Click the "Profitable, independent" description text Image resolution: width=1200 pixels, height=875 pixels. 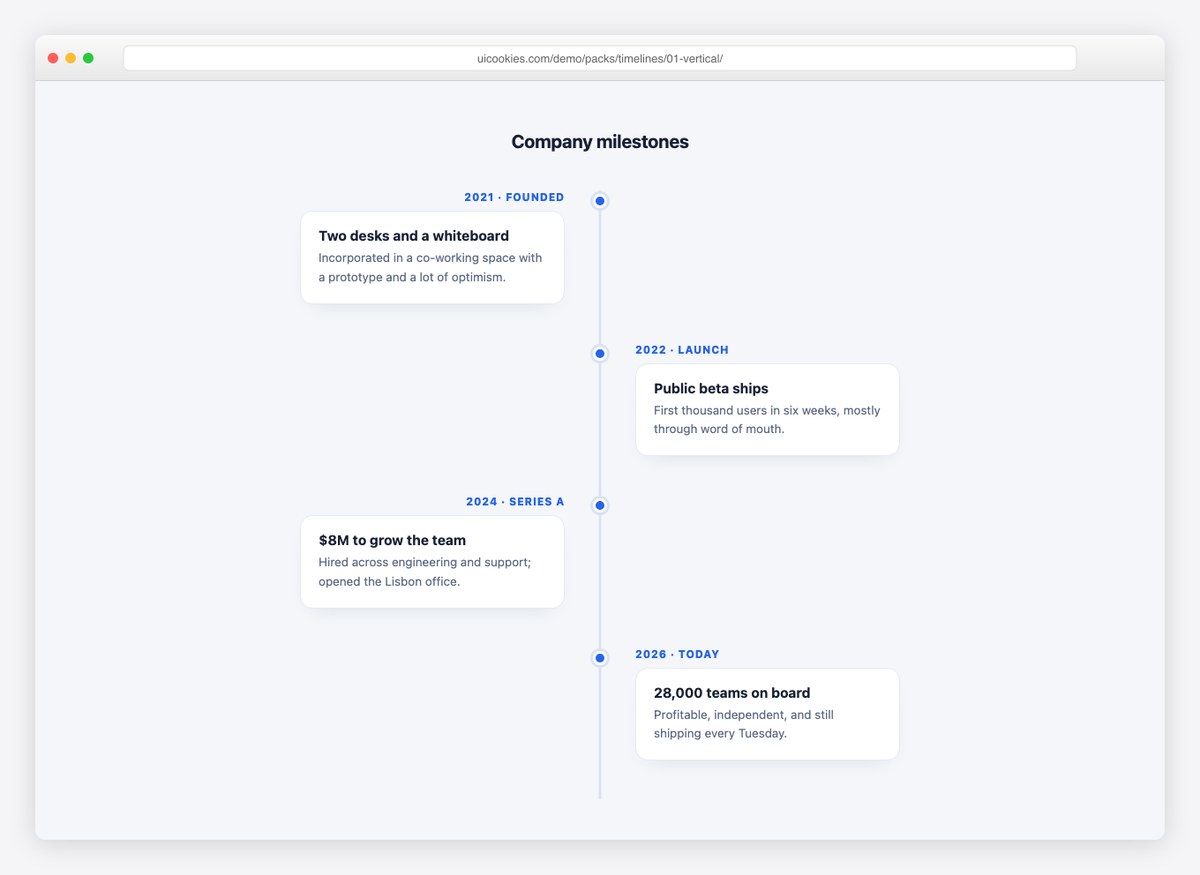[x=744, y=724]
